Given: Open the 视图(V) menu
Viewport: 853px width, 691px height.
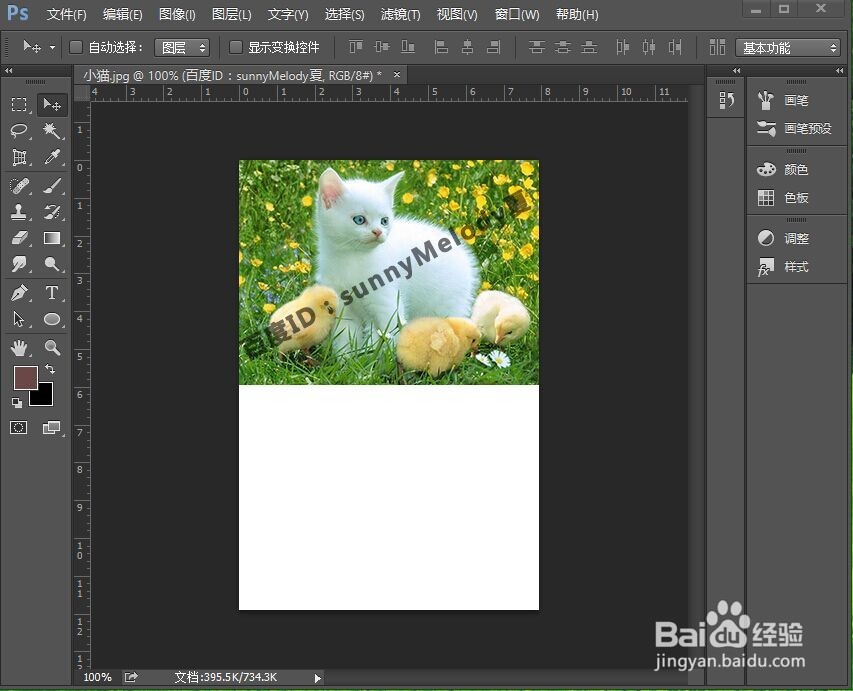Looking at the screenshot, I should [457, 15].
